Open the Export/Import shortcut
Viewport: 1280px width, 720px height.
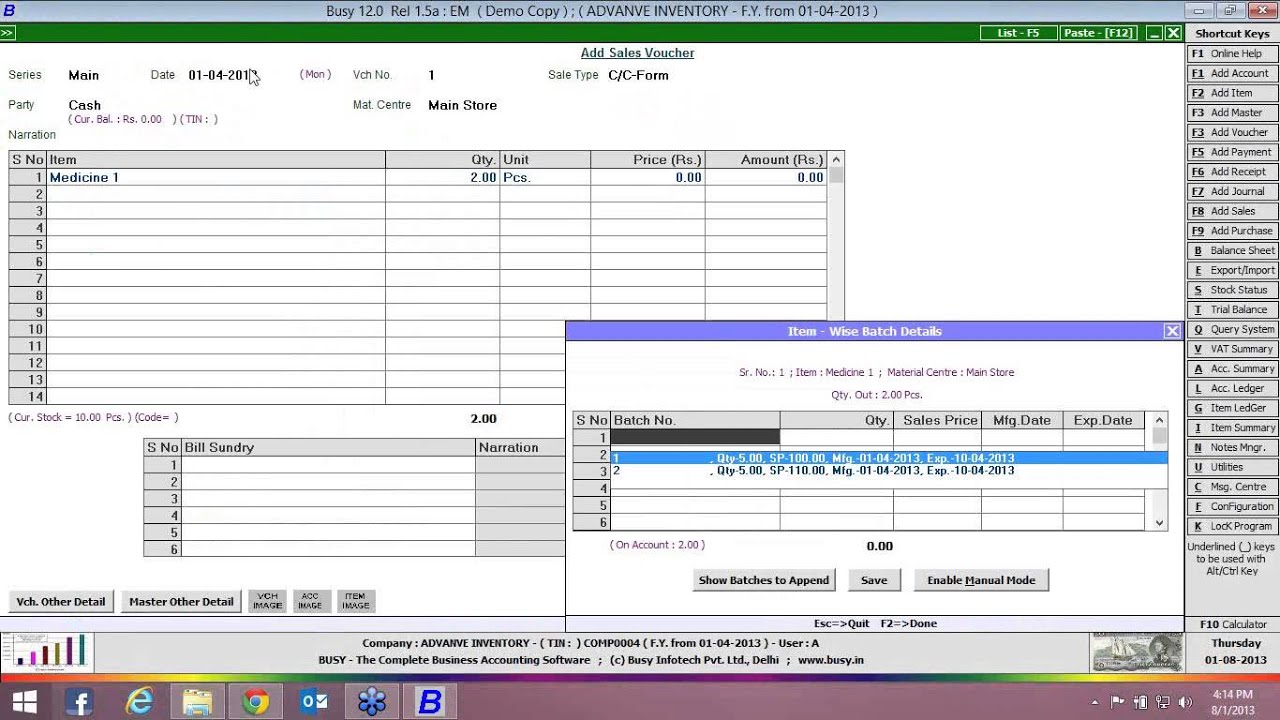coord(1232,270)
